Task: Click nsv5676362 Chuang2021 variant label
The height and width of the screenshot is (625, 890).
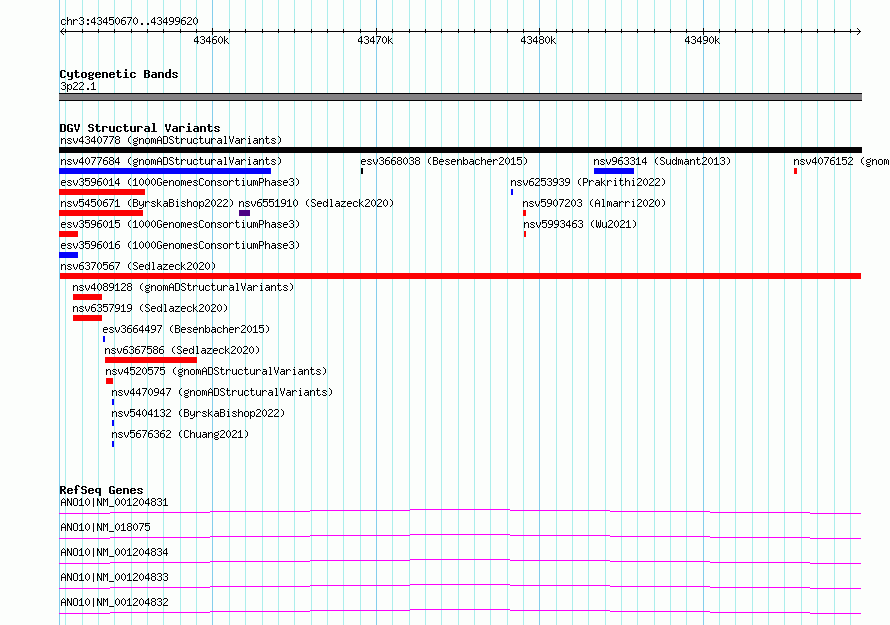Action: pyautogui.click(x=180, y=434)
